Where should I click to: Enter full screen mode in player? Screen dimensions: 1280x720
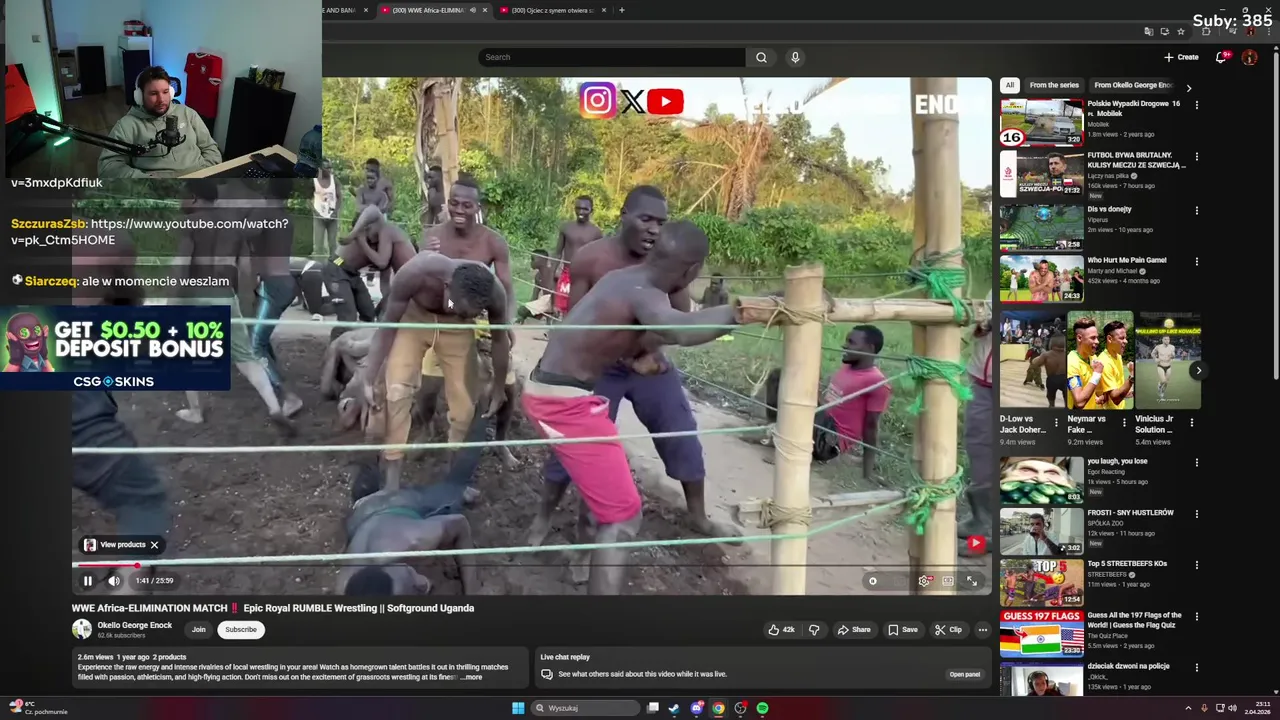click(972, 581)
